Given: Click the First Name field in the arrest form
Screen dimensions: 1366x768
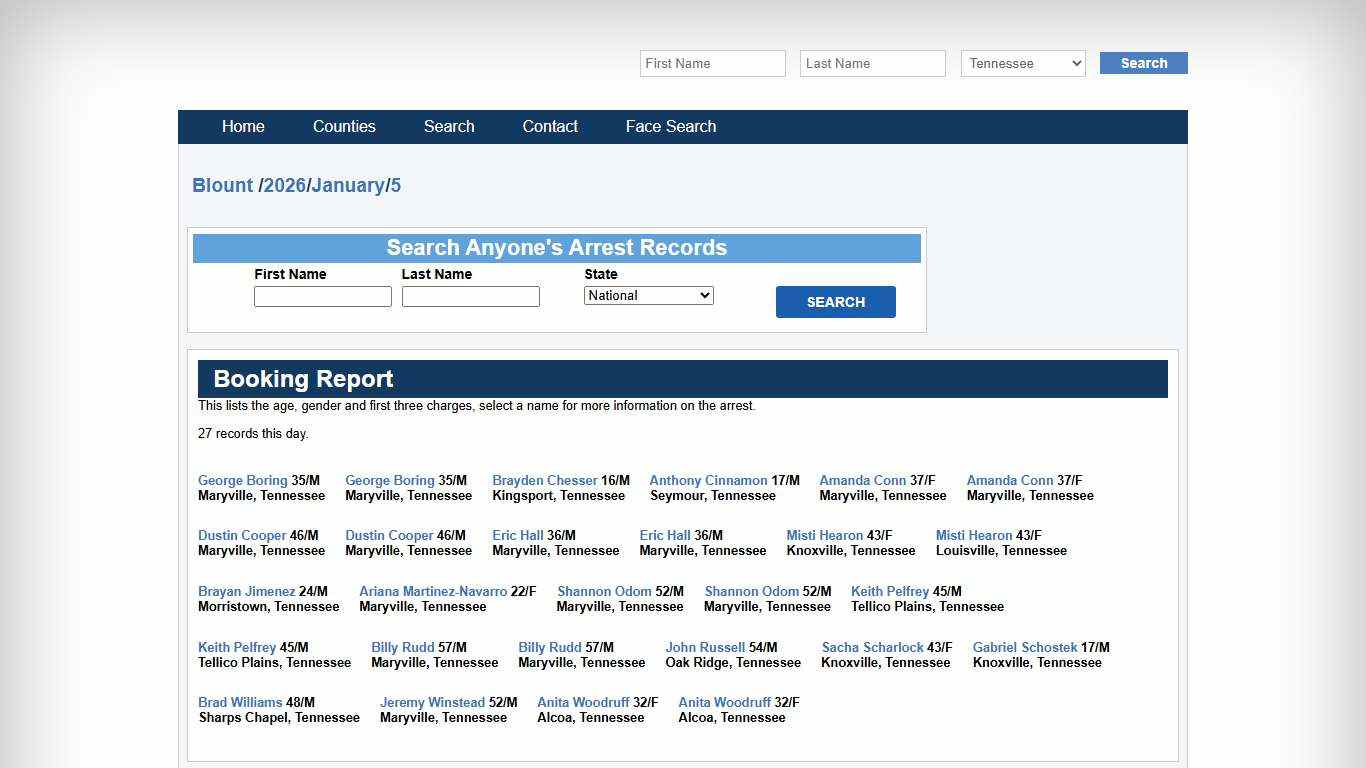Looking at the screenshot, I should 322,296.
